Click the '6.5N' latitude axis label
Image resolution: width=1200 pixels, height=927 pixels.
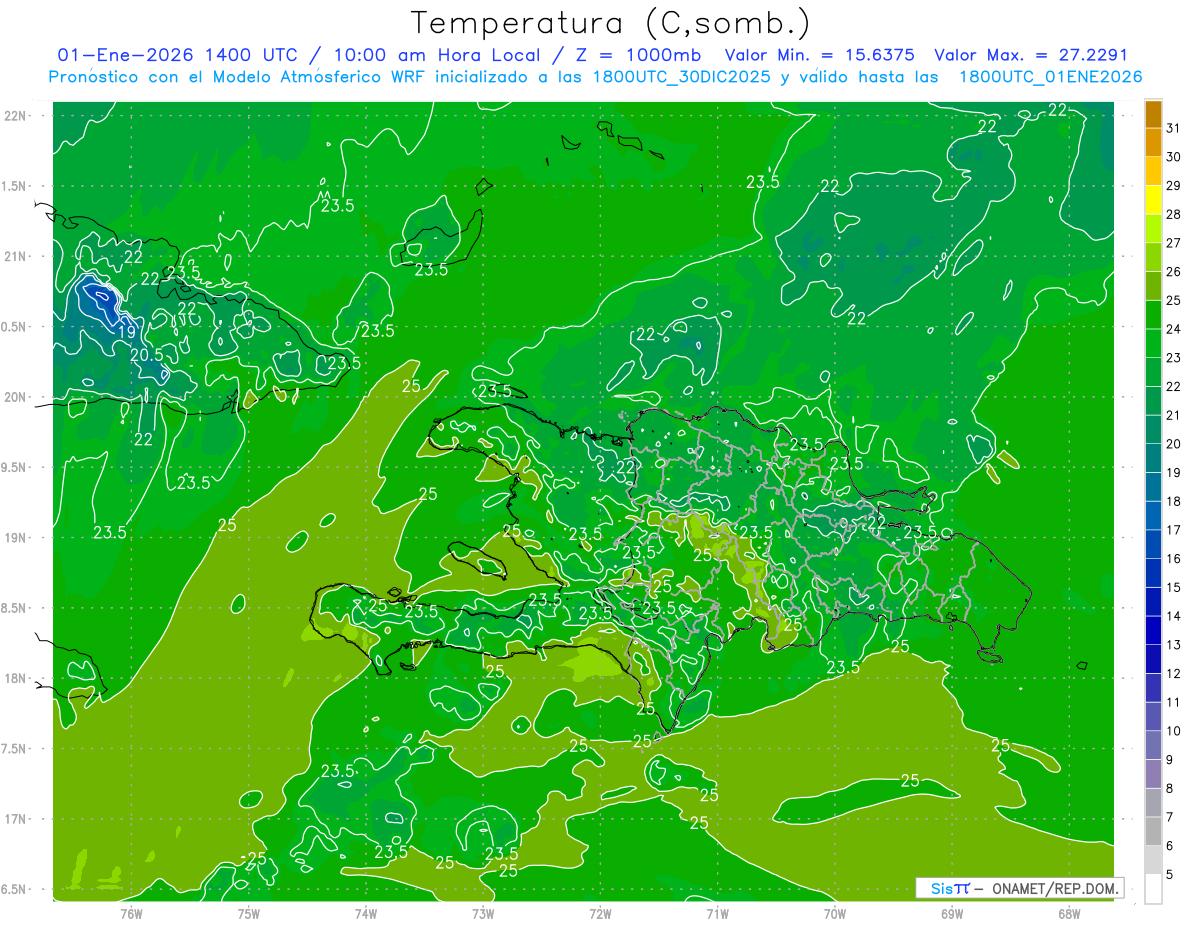click(15, 889)
